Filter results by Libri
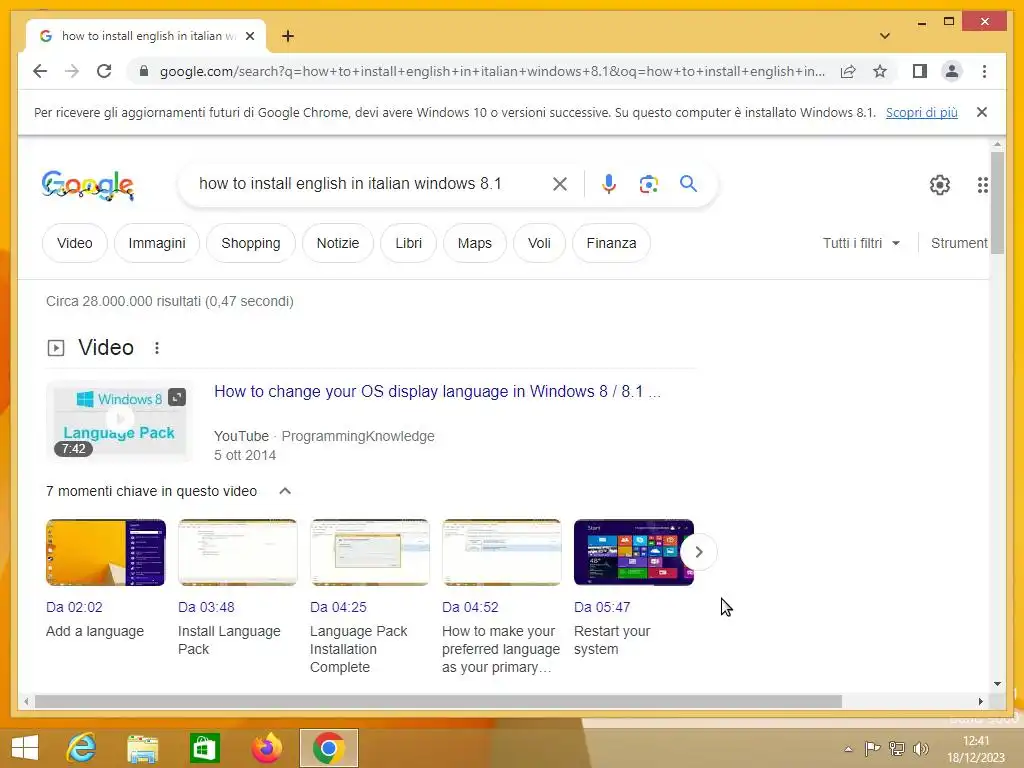Screen dimensions: 1024x768 [408, 243]
